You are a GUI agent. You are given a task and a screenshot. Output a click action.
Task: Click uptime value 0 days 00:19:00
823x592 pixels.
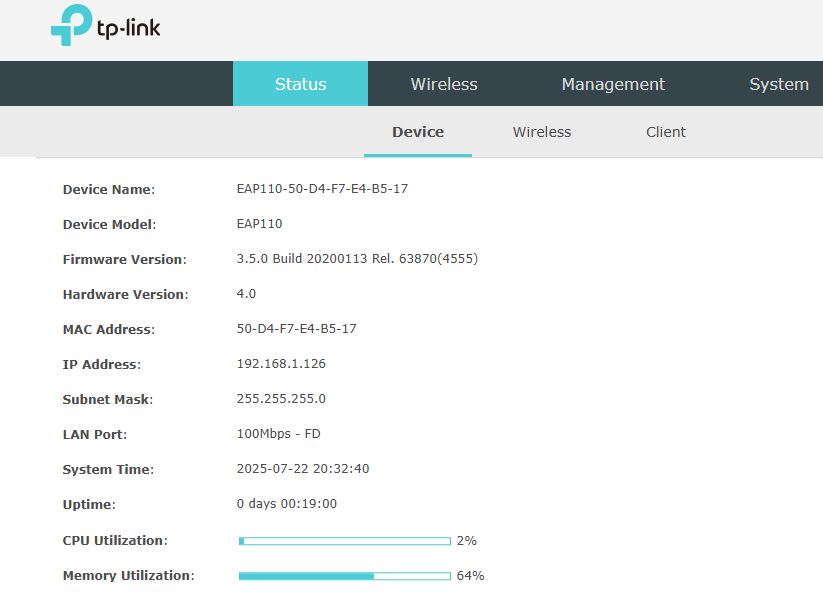click(x=287, y=504)
